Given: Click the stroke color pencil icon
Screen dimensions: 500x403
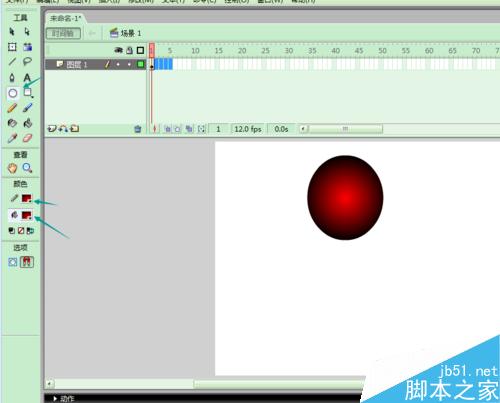Looking at the screenshot, I should click(x=14, y=198).
